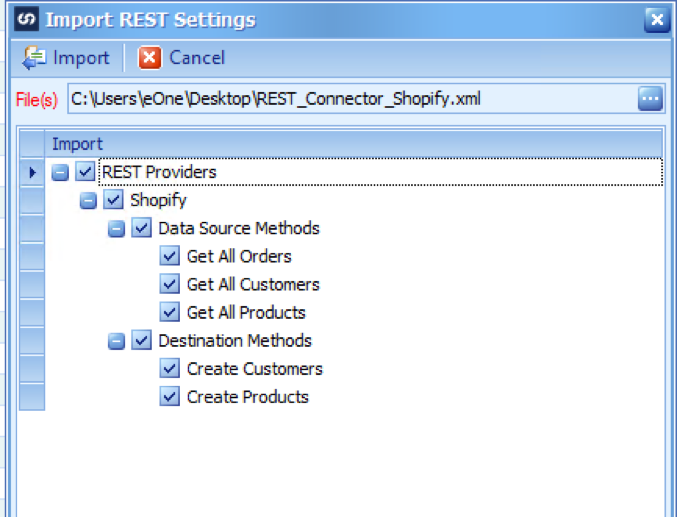
Task: Uncheck the Create Products checkbox
Action: pos(170,397)
